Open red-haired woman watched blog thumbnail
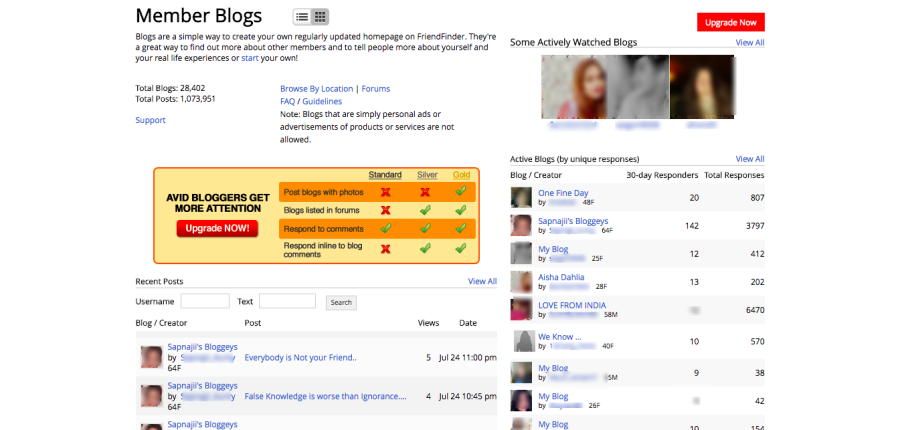The width and height of the screenshot is (900, 430). pyautogui.click(x=573, y=87)
